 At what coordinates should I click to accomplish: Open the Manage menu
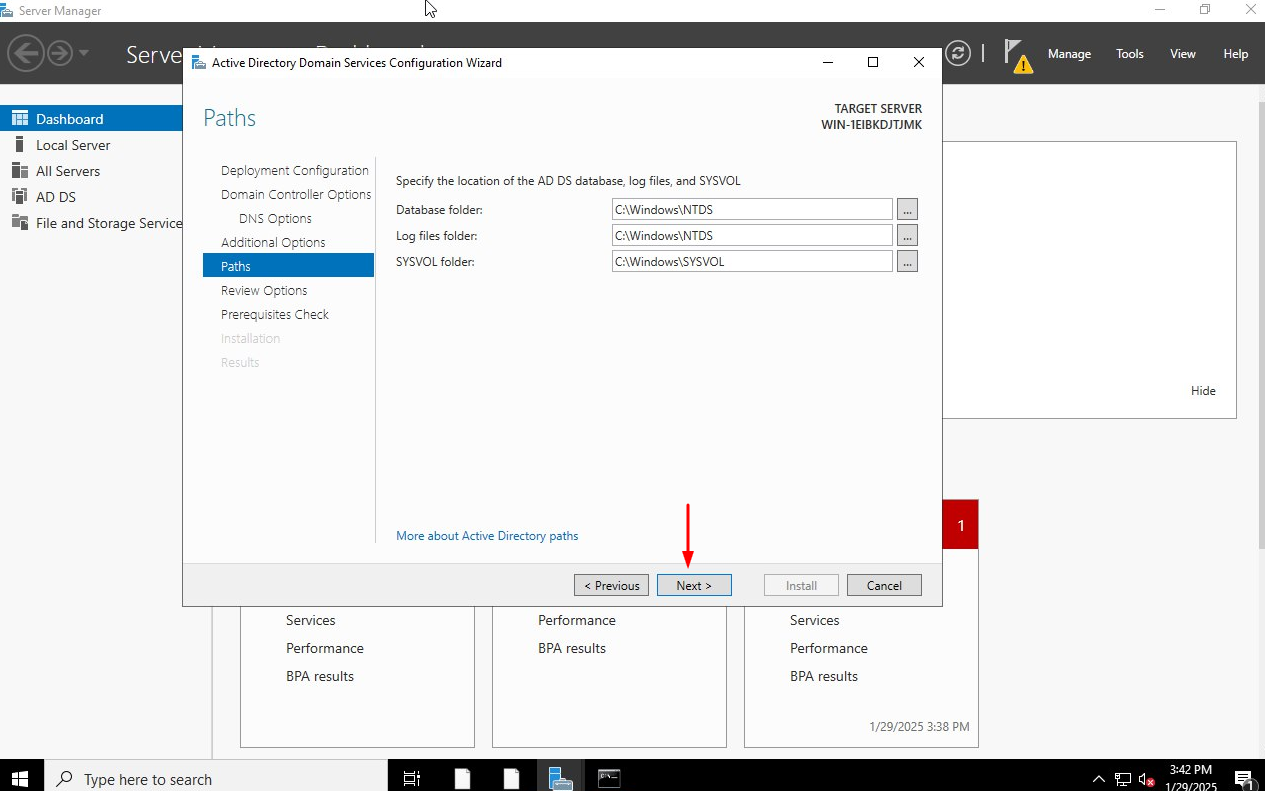coord(1069,54)
